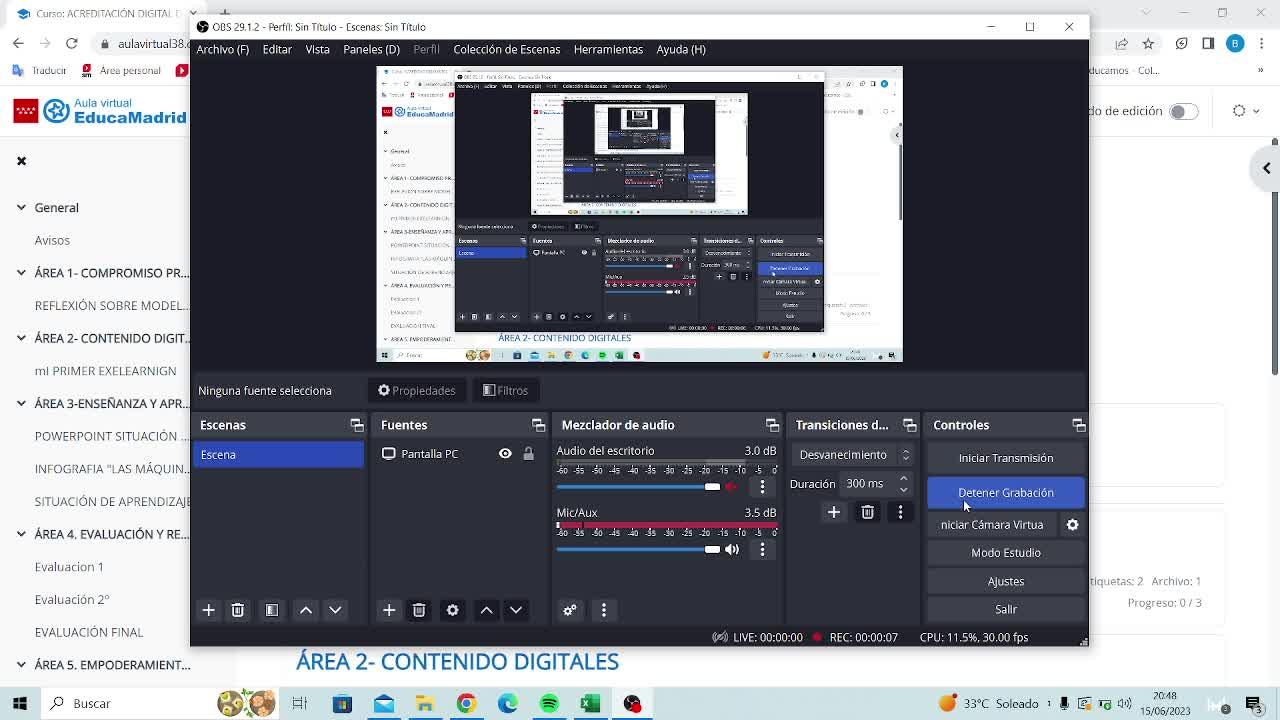1280x720 pixels.
Task: Open source properties gear in Fuentes panel
Action: (453, 610)
